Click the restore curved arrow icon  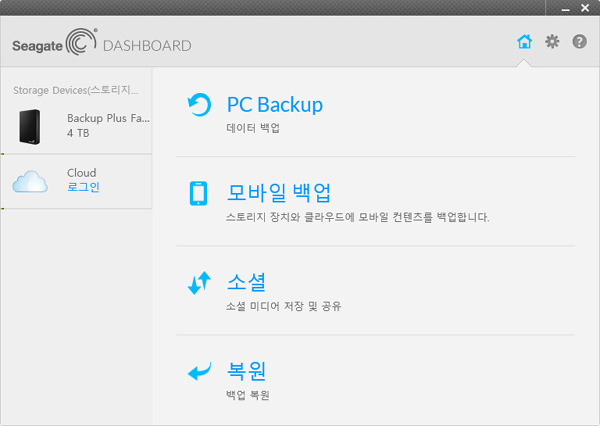(199, 371)
